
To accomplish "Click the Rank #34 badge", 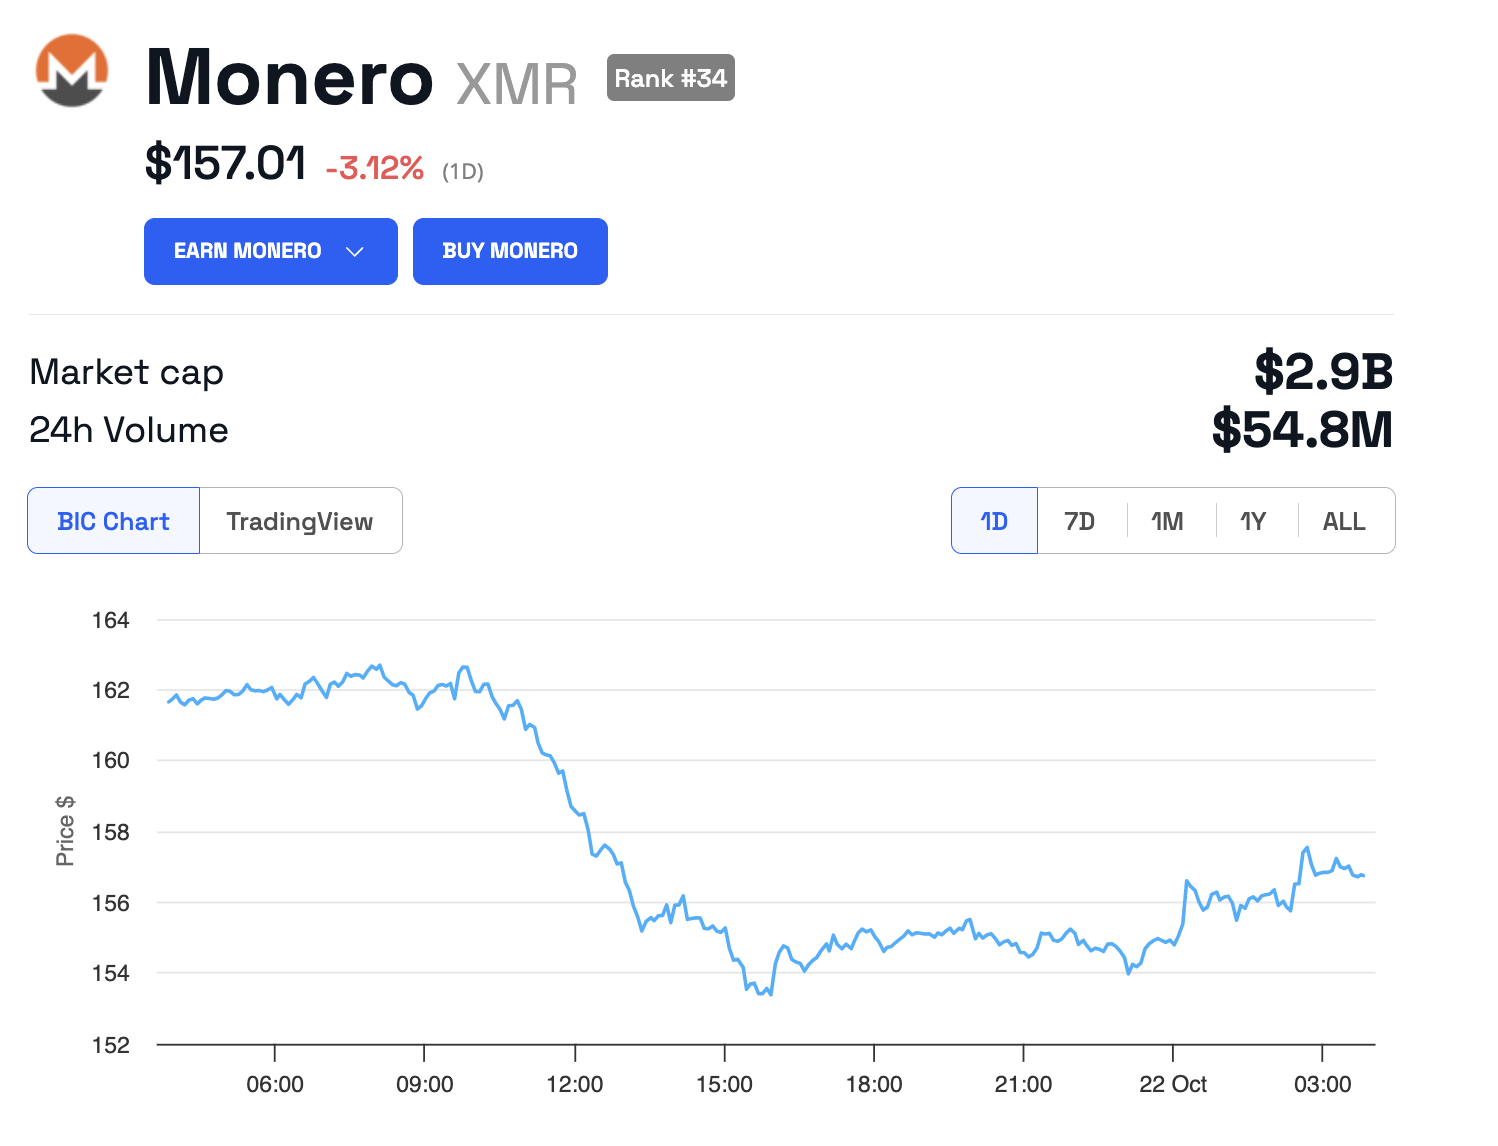I will [670, 77].
